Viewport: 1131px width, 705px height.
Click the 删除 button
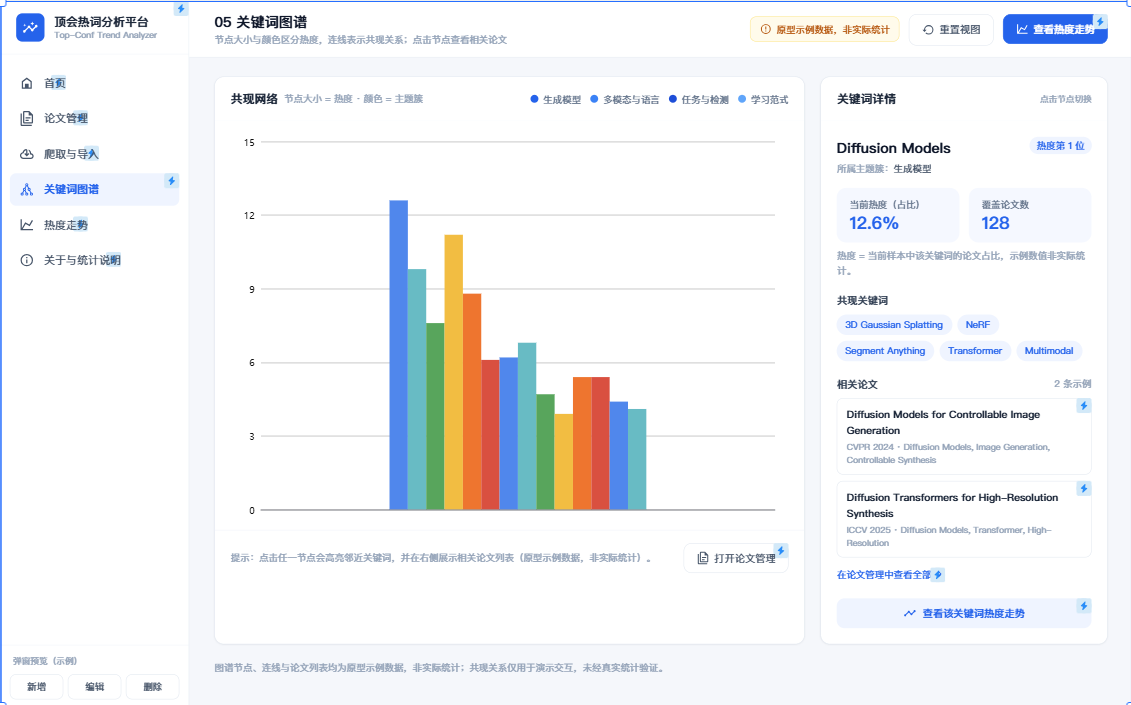coord(152,687)
